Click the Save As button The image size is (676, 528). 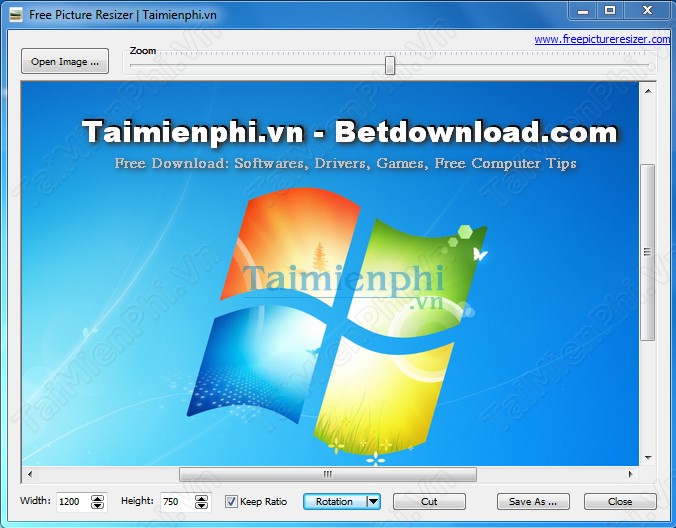(x=533, y=502)
